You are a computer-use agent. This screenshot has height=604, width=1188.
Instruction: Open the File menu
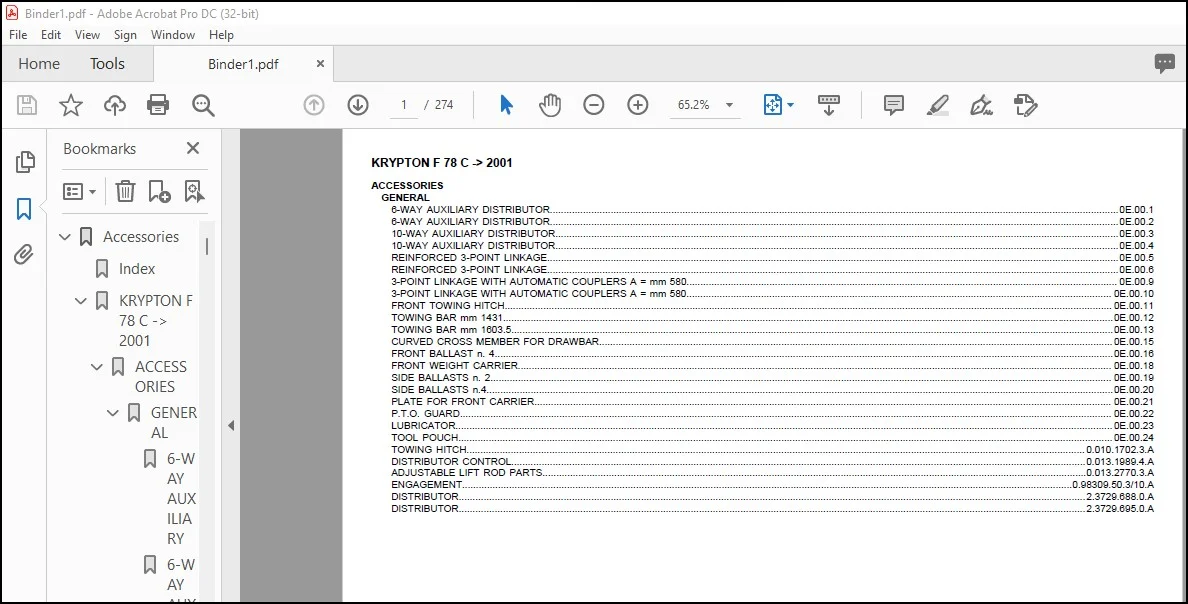(18, 35)
